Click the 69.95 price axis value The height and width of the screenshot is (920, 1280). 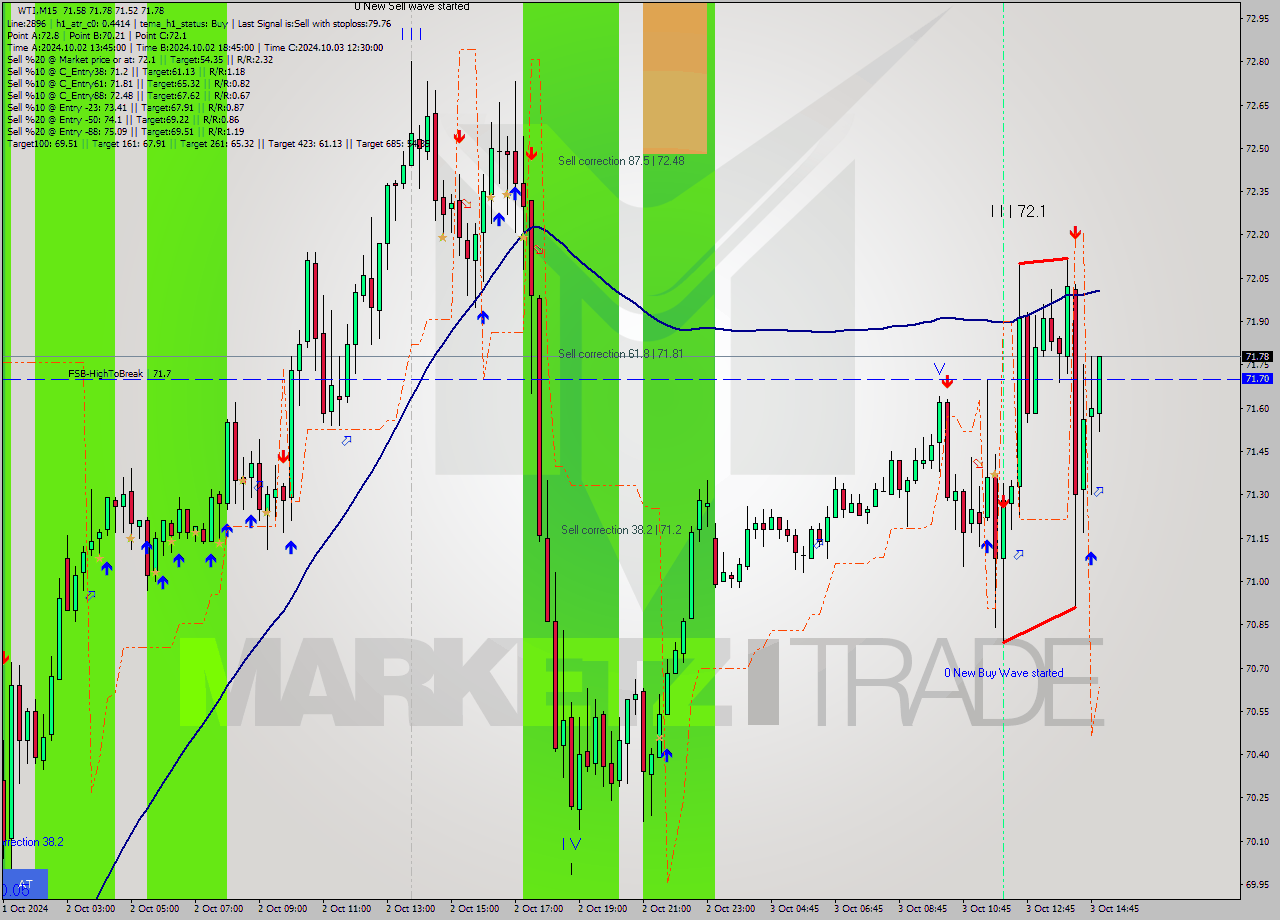pyautogui.click(x=1257, y=884)
